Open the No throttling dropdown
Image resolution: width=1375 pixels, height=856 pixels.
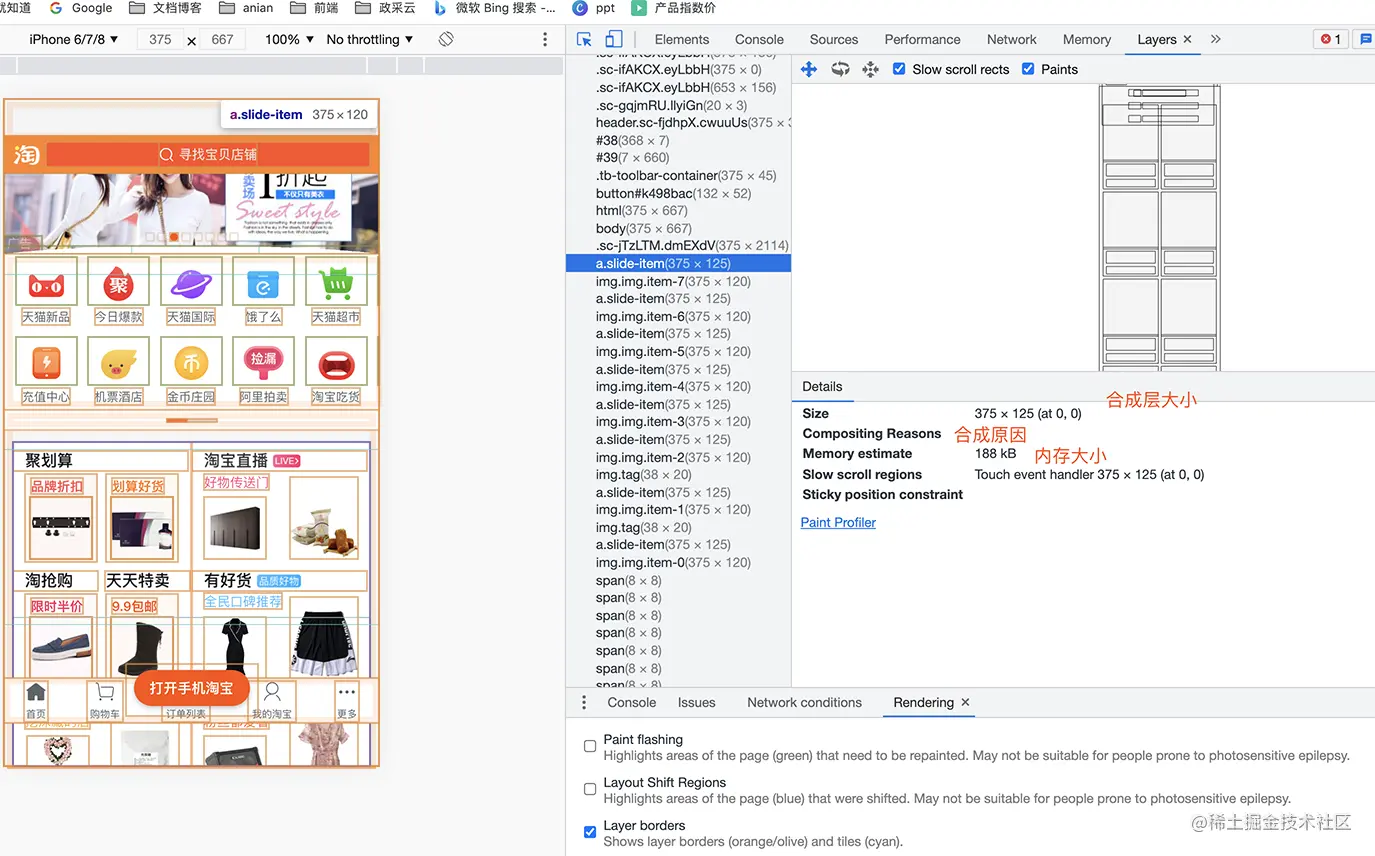tap(370, 39)
